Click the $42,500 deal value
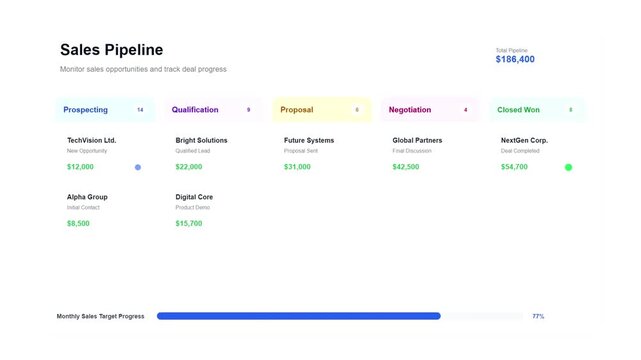The image size is (641, 360). point(406,167)
